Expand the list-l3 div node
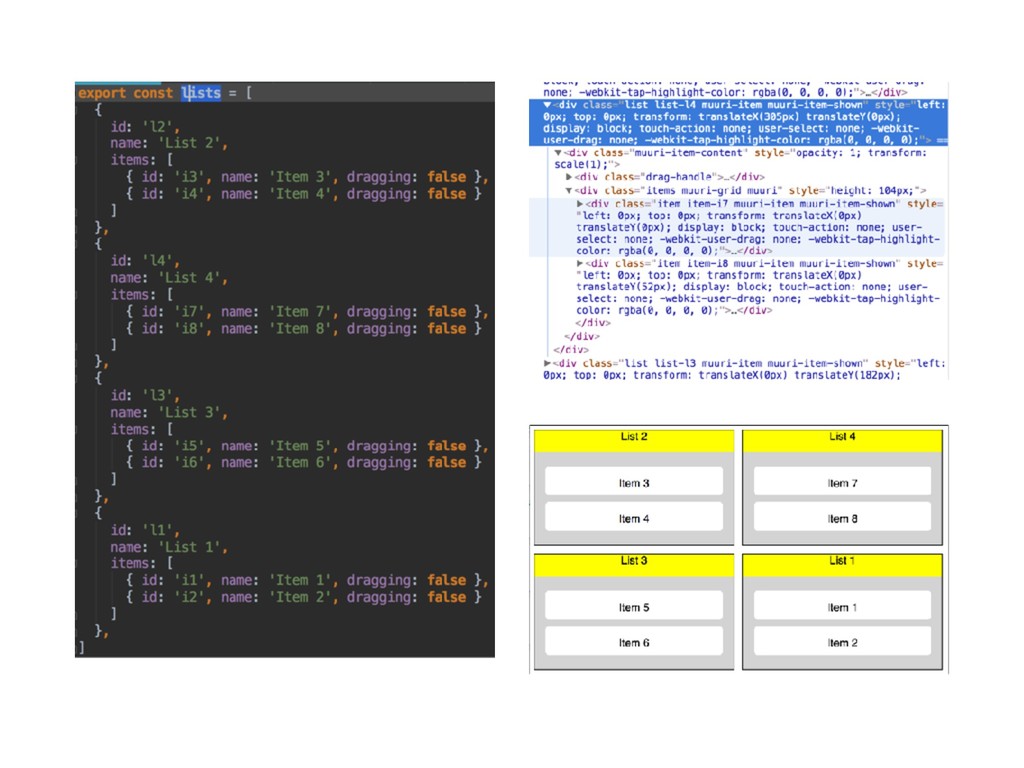The height and width of the screenshot is (768, 1024). 547,363
